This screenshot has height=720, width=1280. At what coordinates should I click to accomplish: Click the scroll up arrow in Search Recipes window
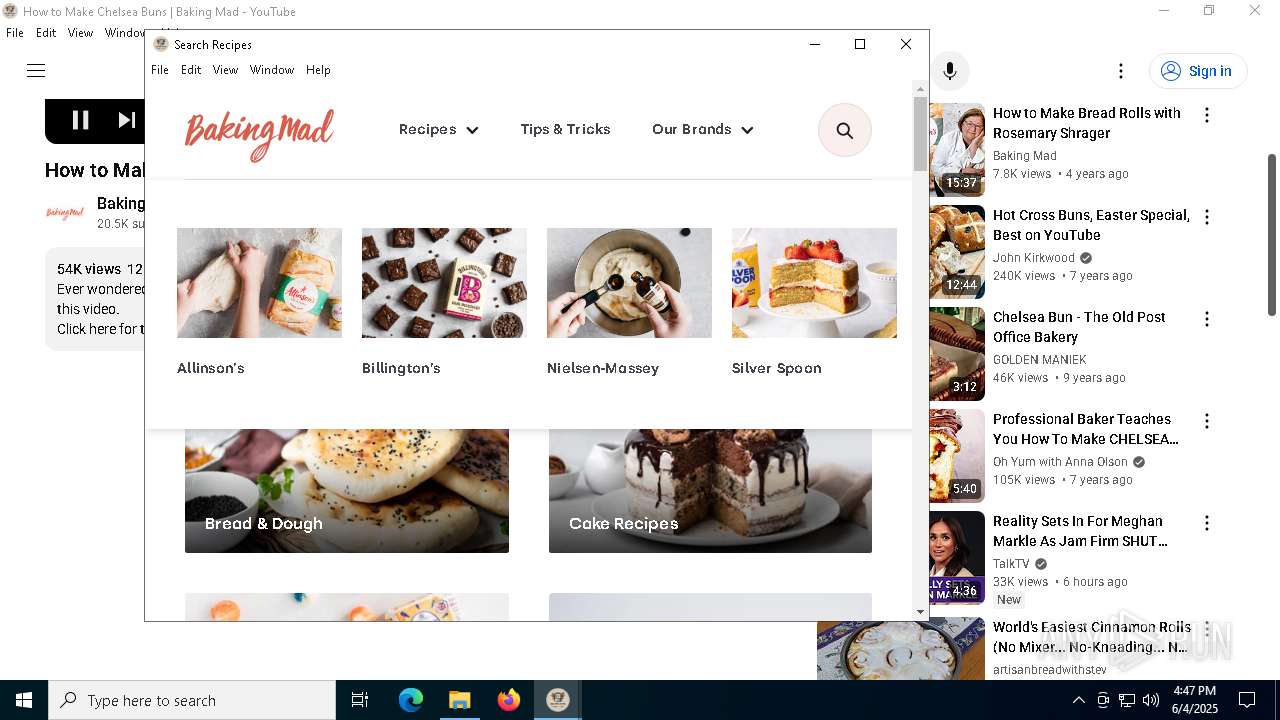920,89
